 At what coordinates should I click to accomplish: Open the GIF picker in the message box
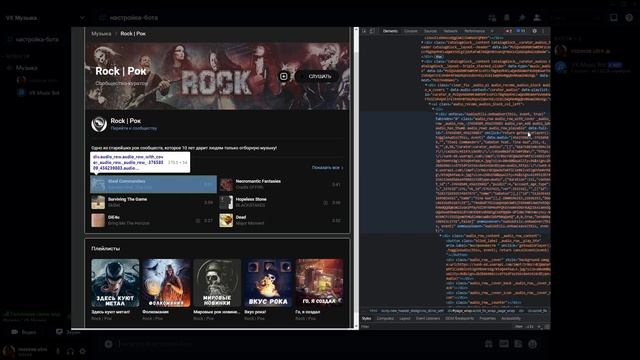click(504, 344)
